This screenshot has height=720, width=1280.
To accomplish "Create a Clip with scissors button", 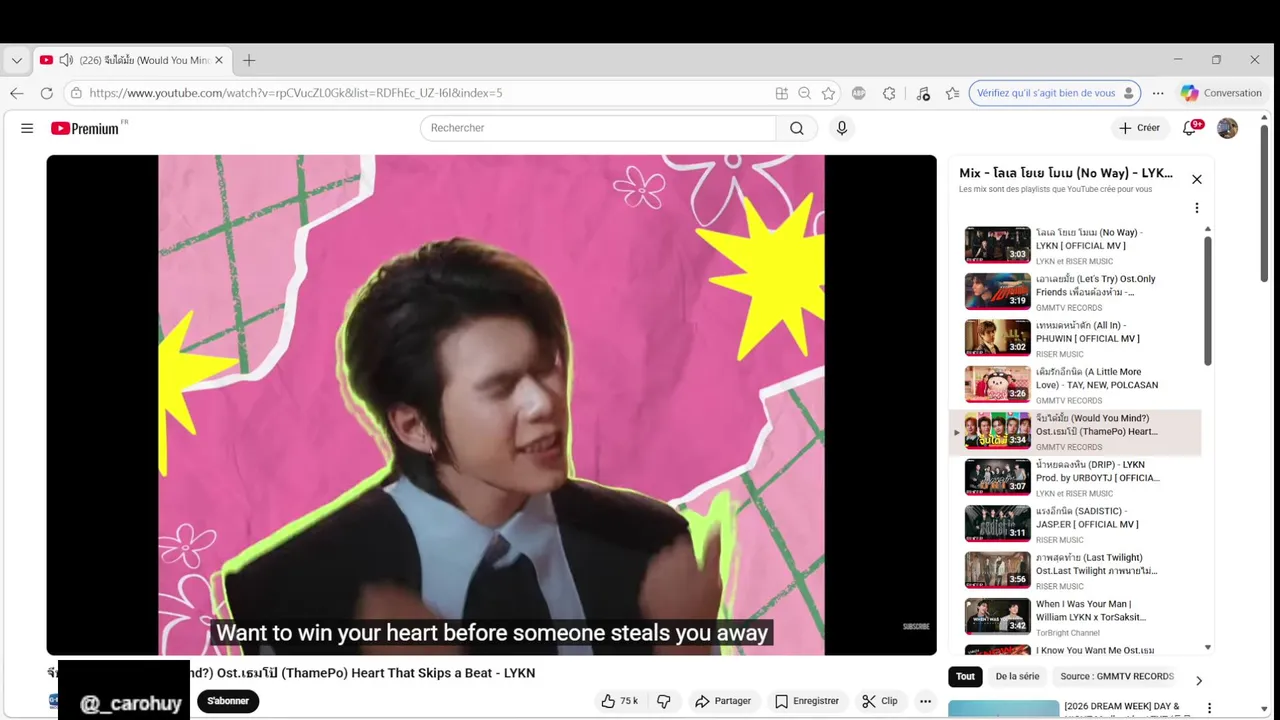I will (880, 701).
